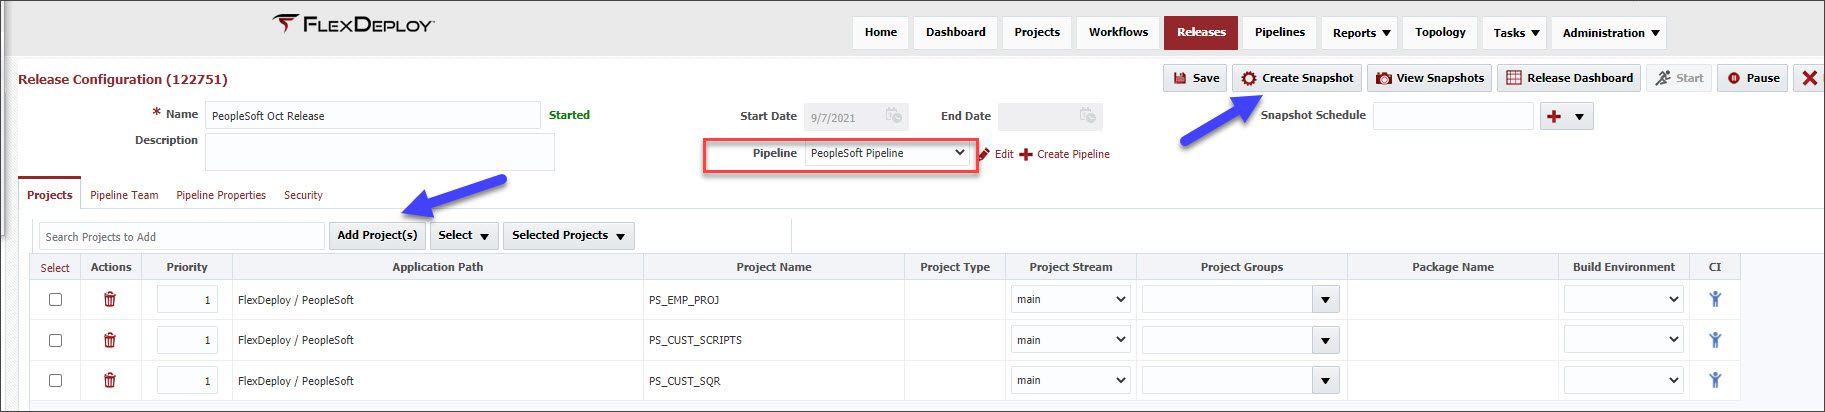The width and height of the screenshot is (1825, 412).
Task: Click the Edit pipeline link
Action: click(x=996, y=154)
